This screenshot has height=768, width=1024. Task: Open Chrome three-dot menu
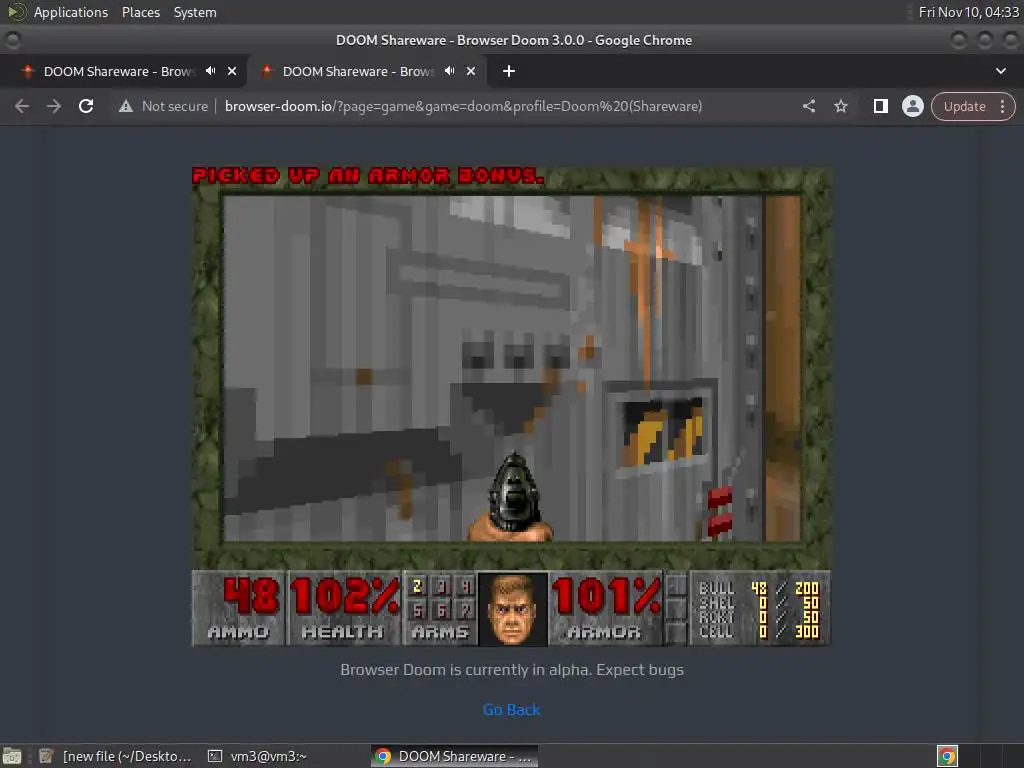[x=1002, y=106]
